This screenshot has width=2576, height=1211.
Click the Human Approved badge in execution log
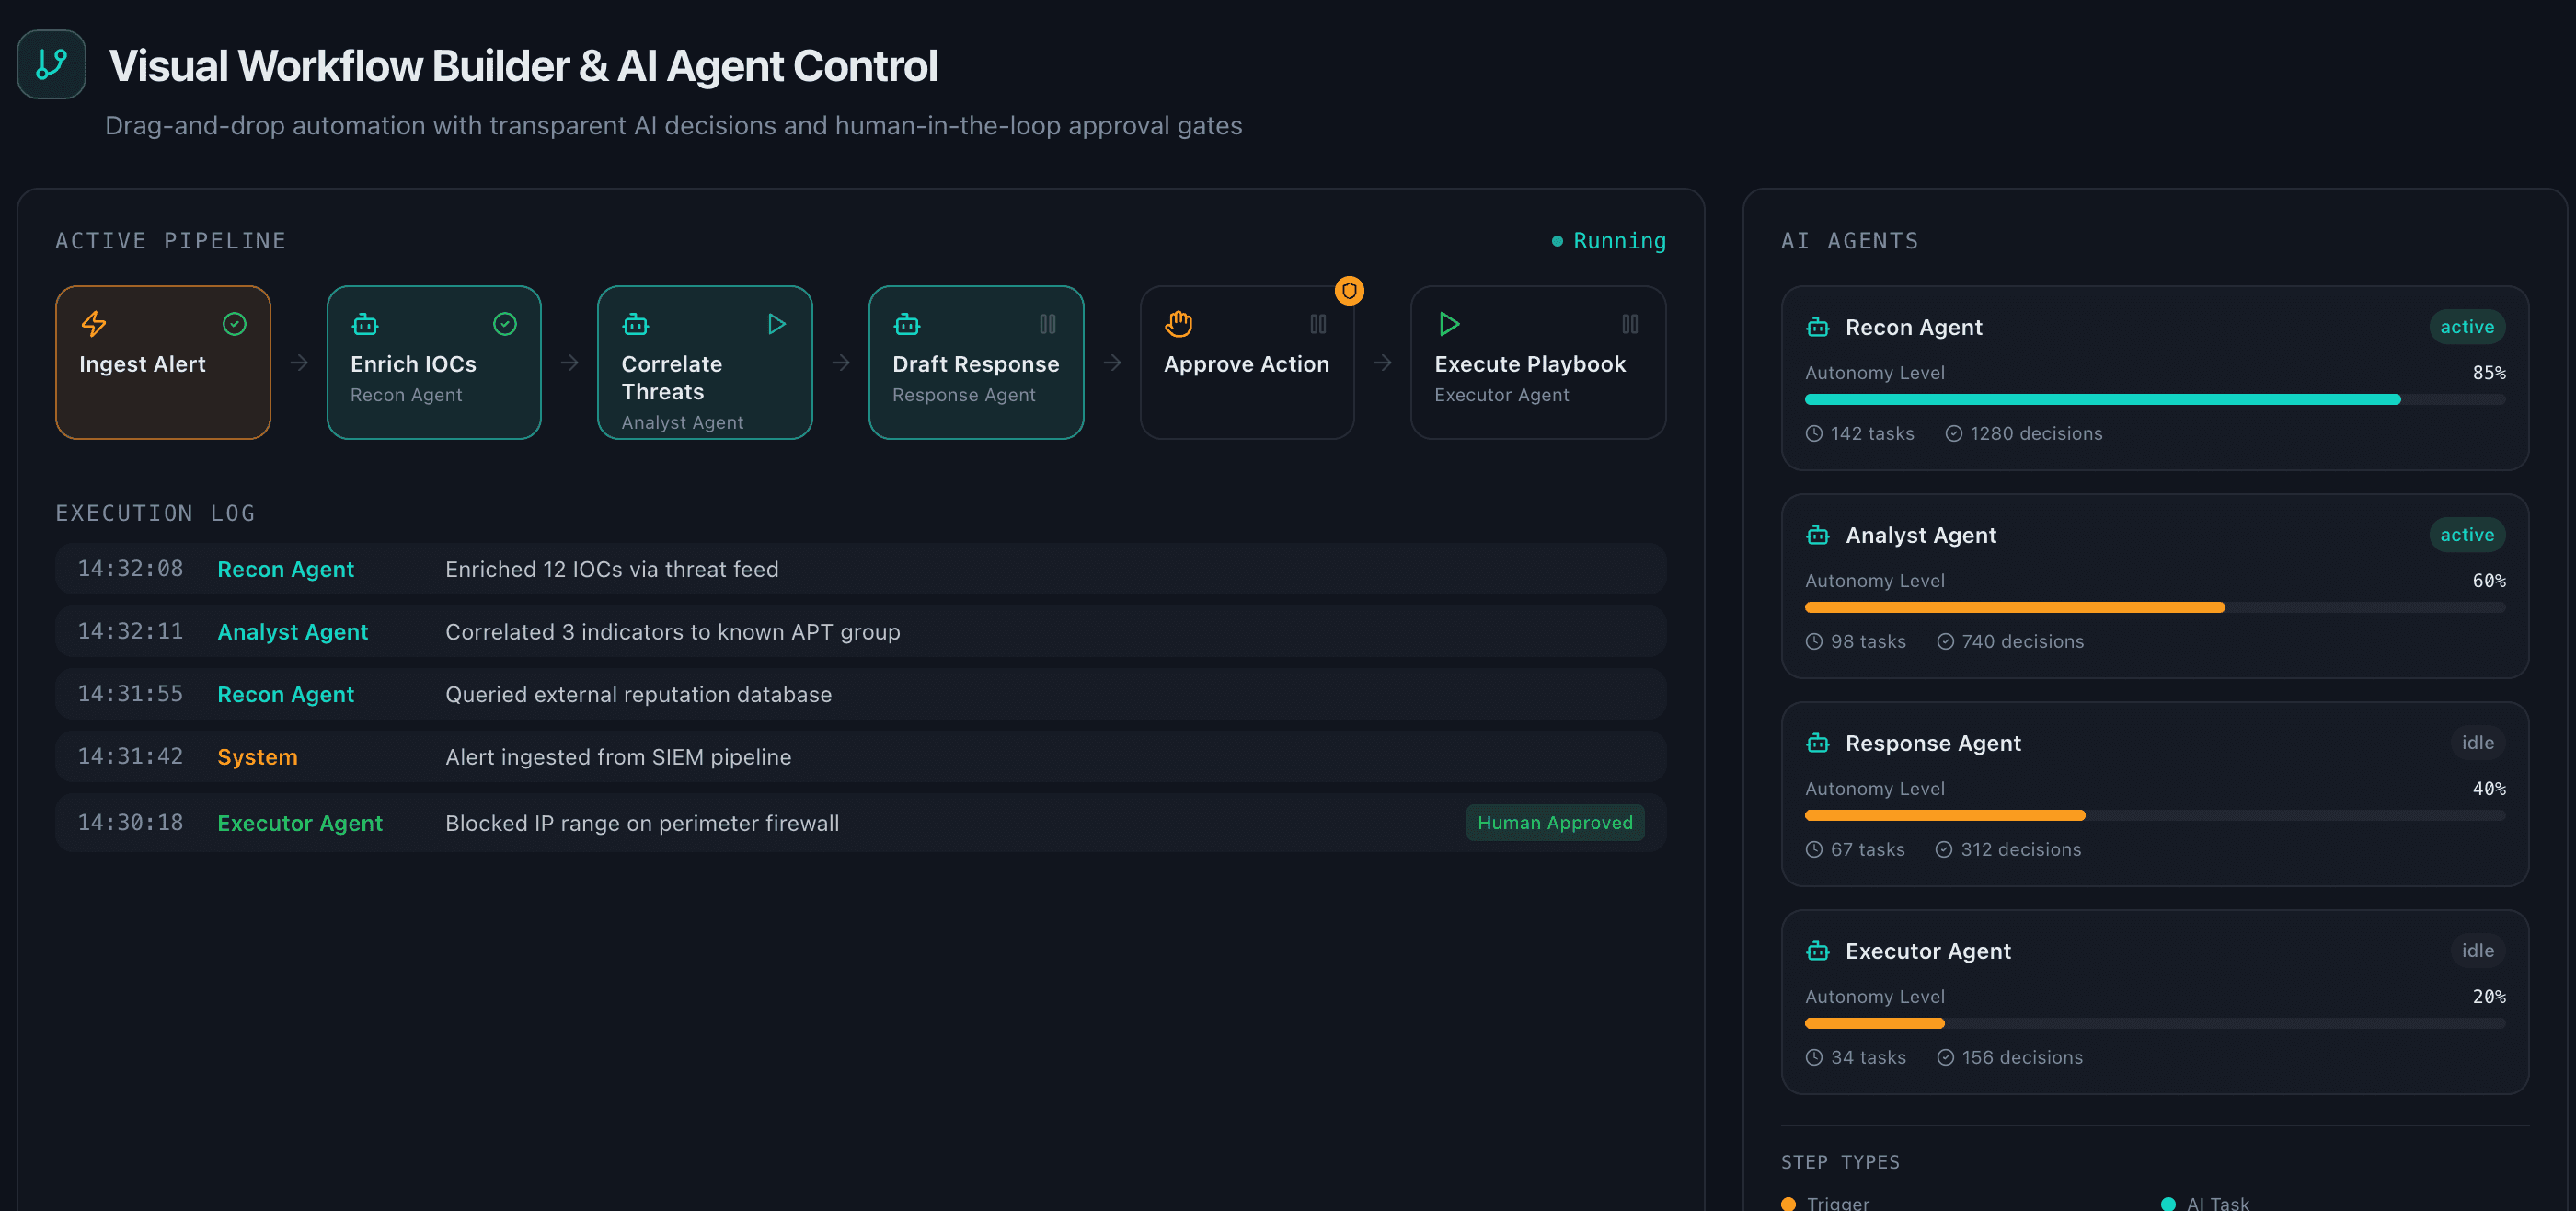(1554, 822)
